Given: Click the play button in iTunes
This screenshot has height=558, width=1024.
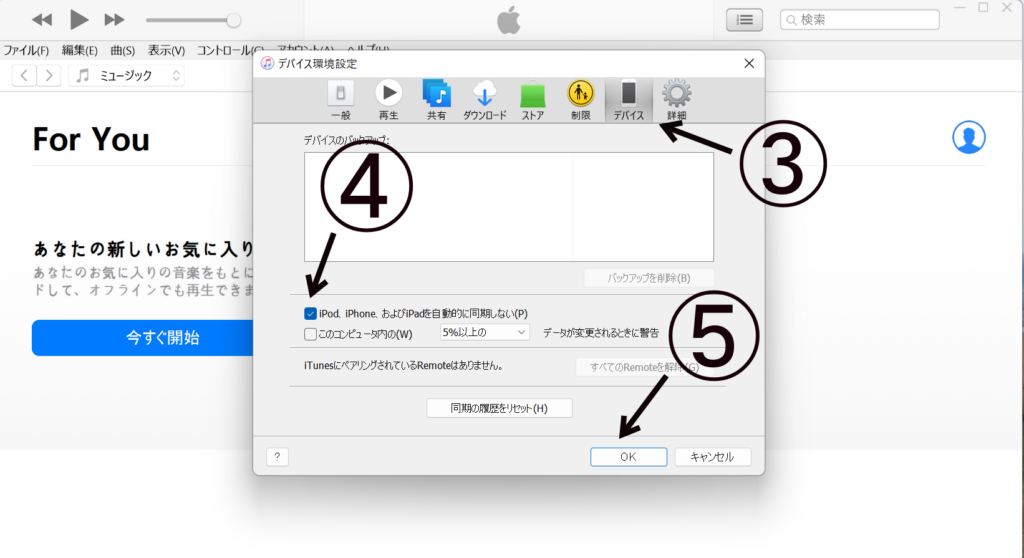Looking at the screenshot, I should pyautogui.click(x=78, y=20).
